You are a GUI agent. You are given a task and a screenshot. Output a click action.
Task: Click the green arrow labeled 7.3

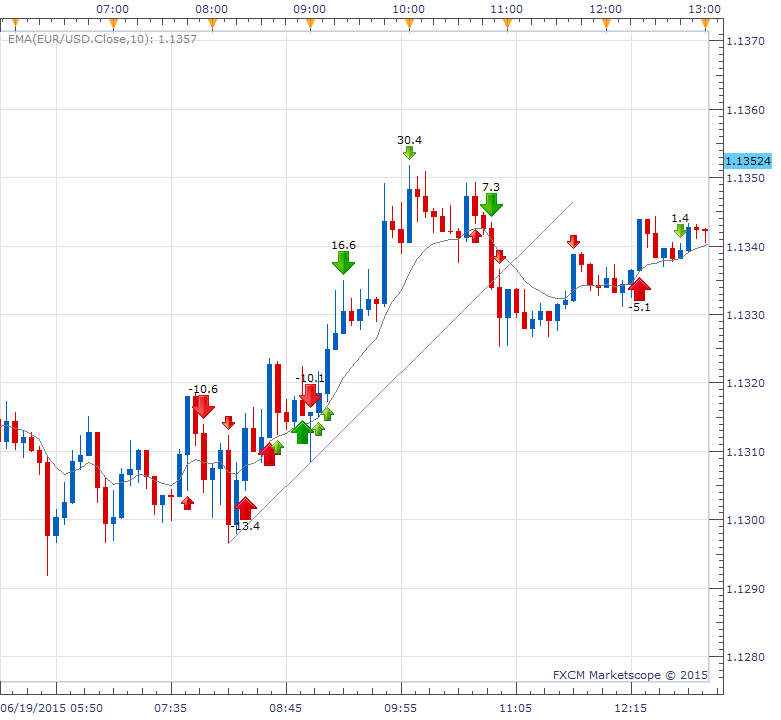[x=491, y=205]
